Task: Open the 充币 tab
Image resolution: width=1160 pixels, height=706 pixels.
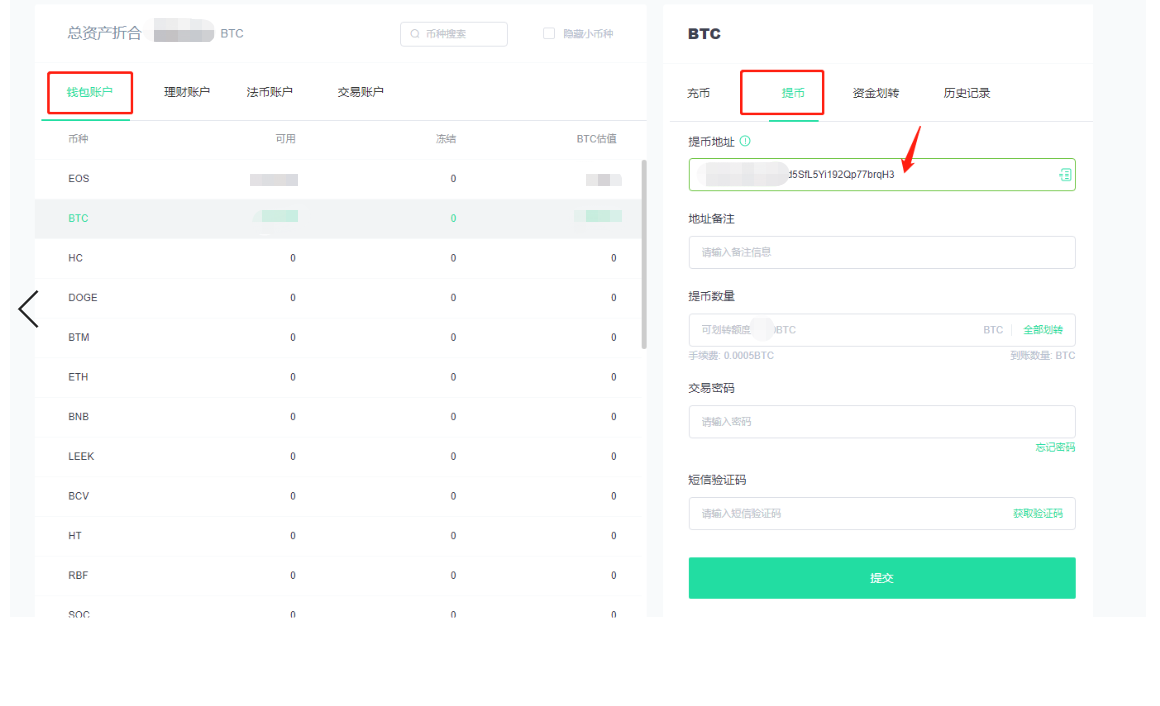Action: click(698, 93)
